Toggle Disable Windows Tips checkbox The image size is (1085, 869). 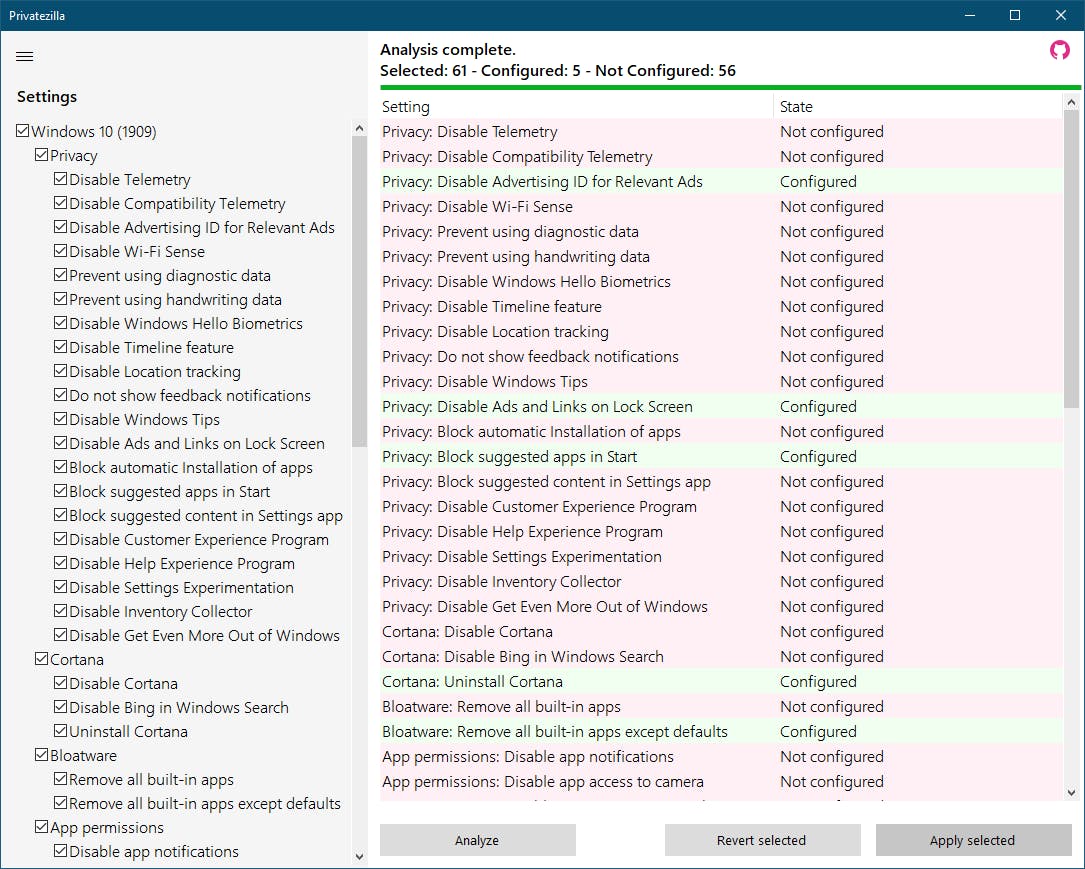click(x=60, y=419)
